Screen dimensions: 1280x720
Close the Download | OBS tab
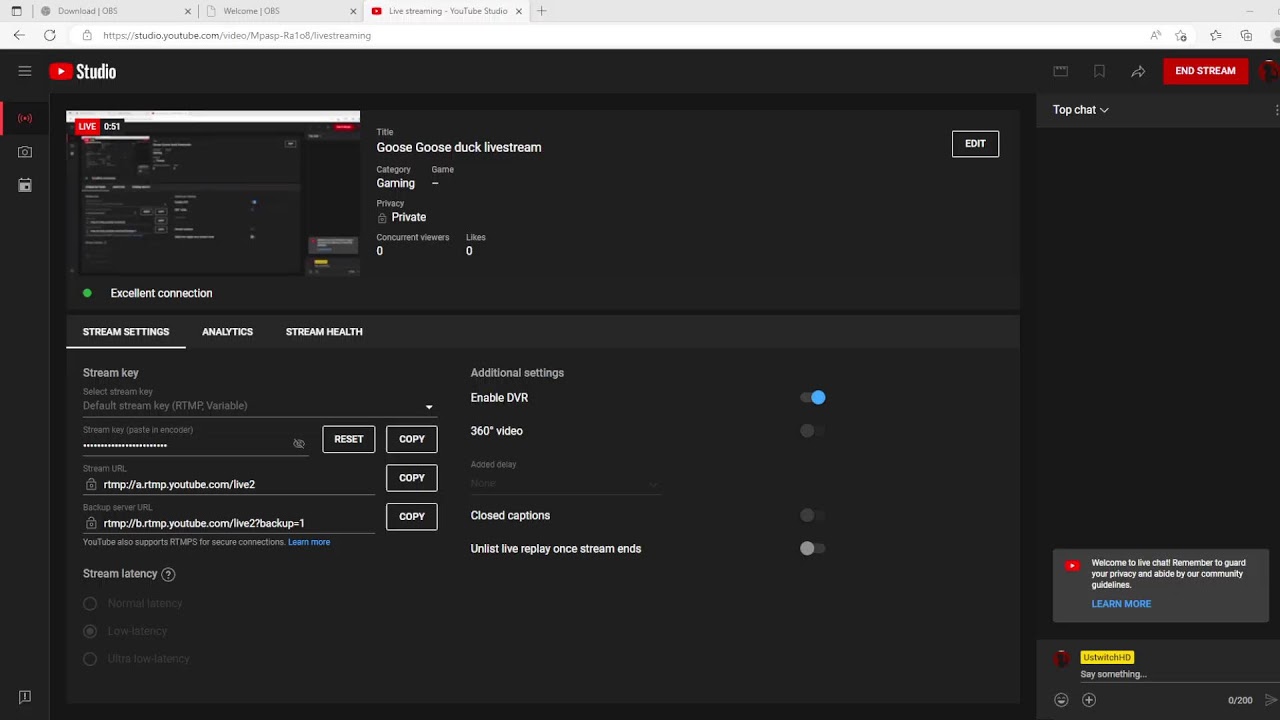188,11
